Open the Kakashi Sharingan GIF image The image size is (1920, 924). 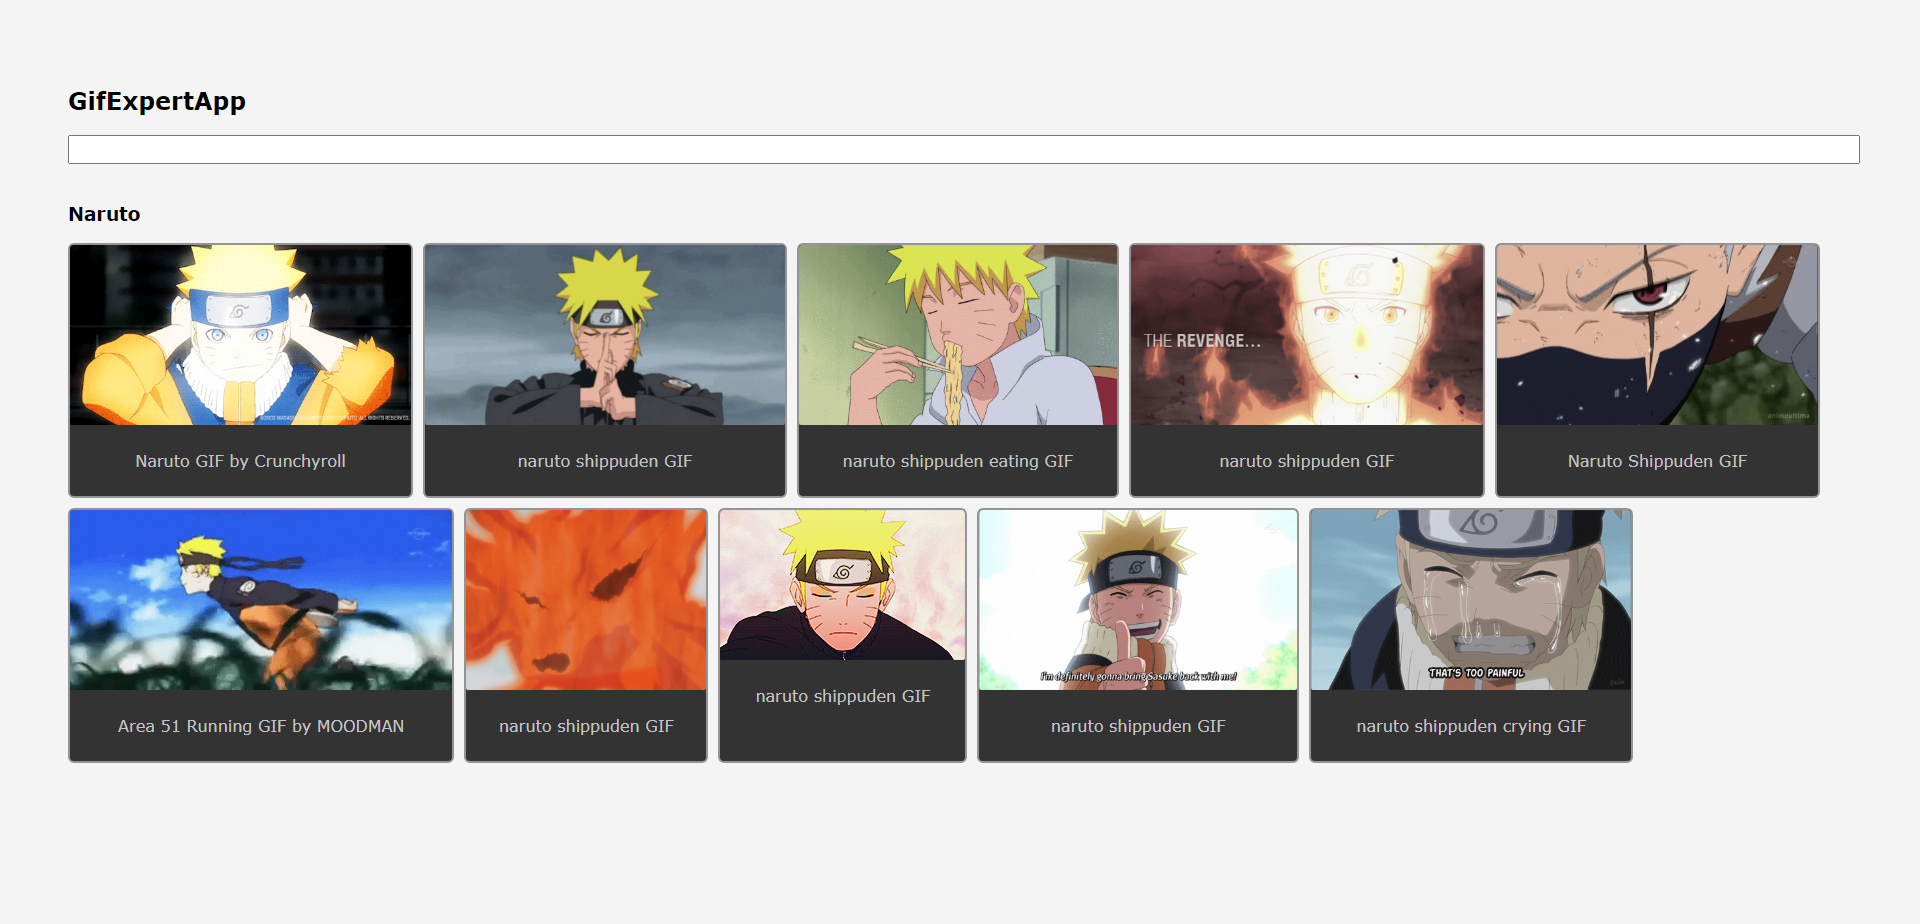click(1657, 335)
